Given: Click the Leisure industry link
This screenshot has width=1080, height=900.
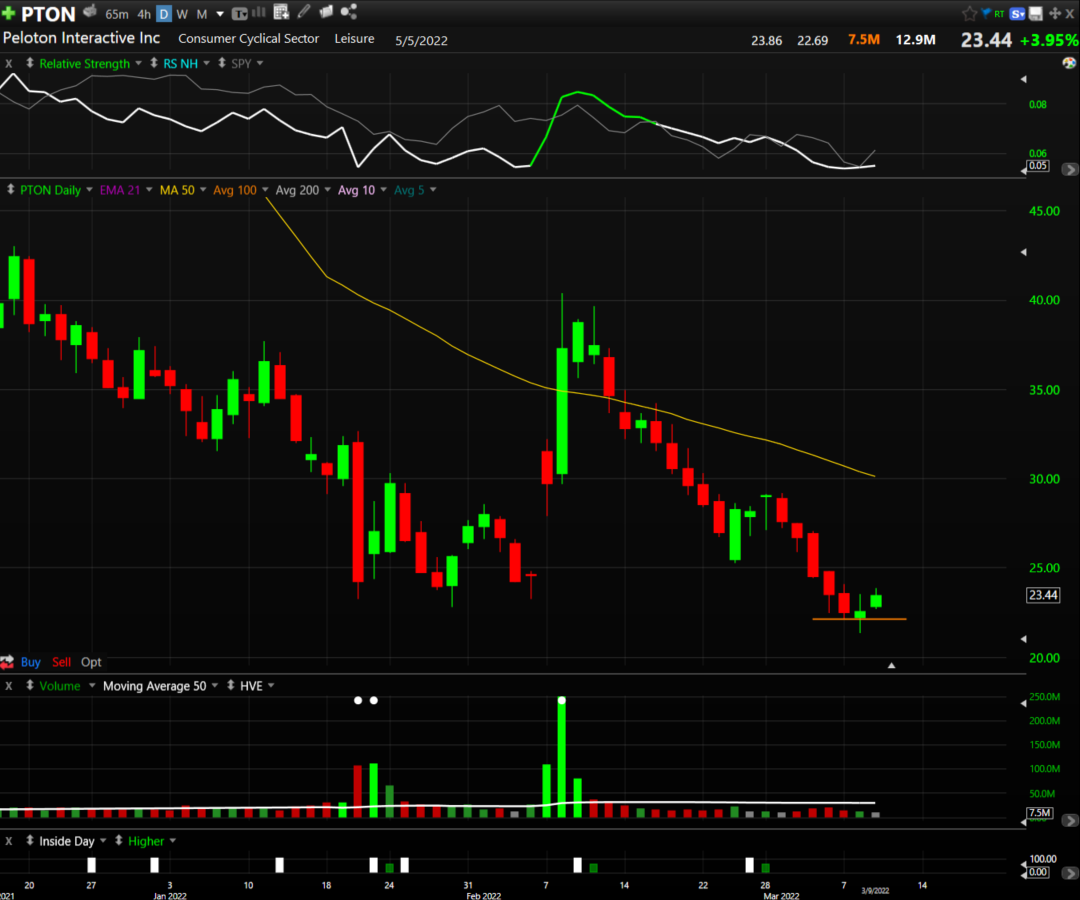Looking at the screenshot, I should coord(355,39).
